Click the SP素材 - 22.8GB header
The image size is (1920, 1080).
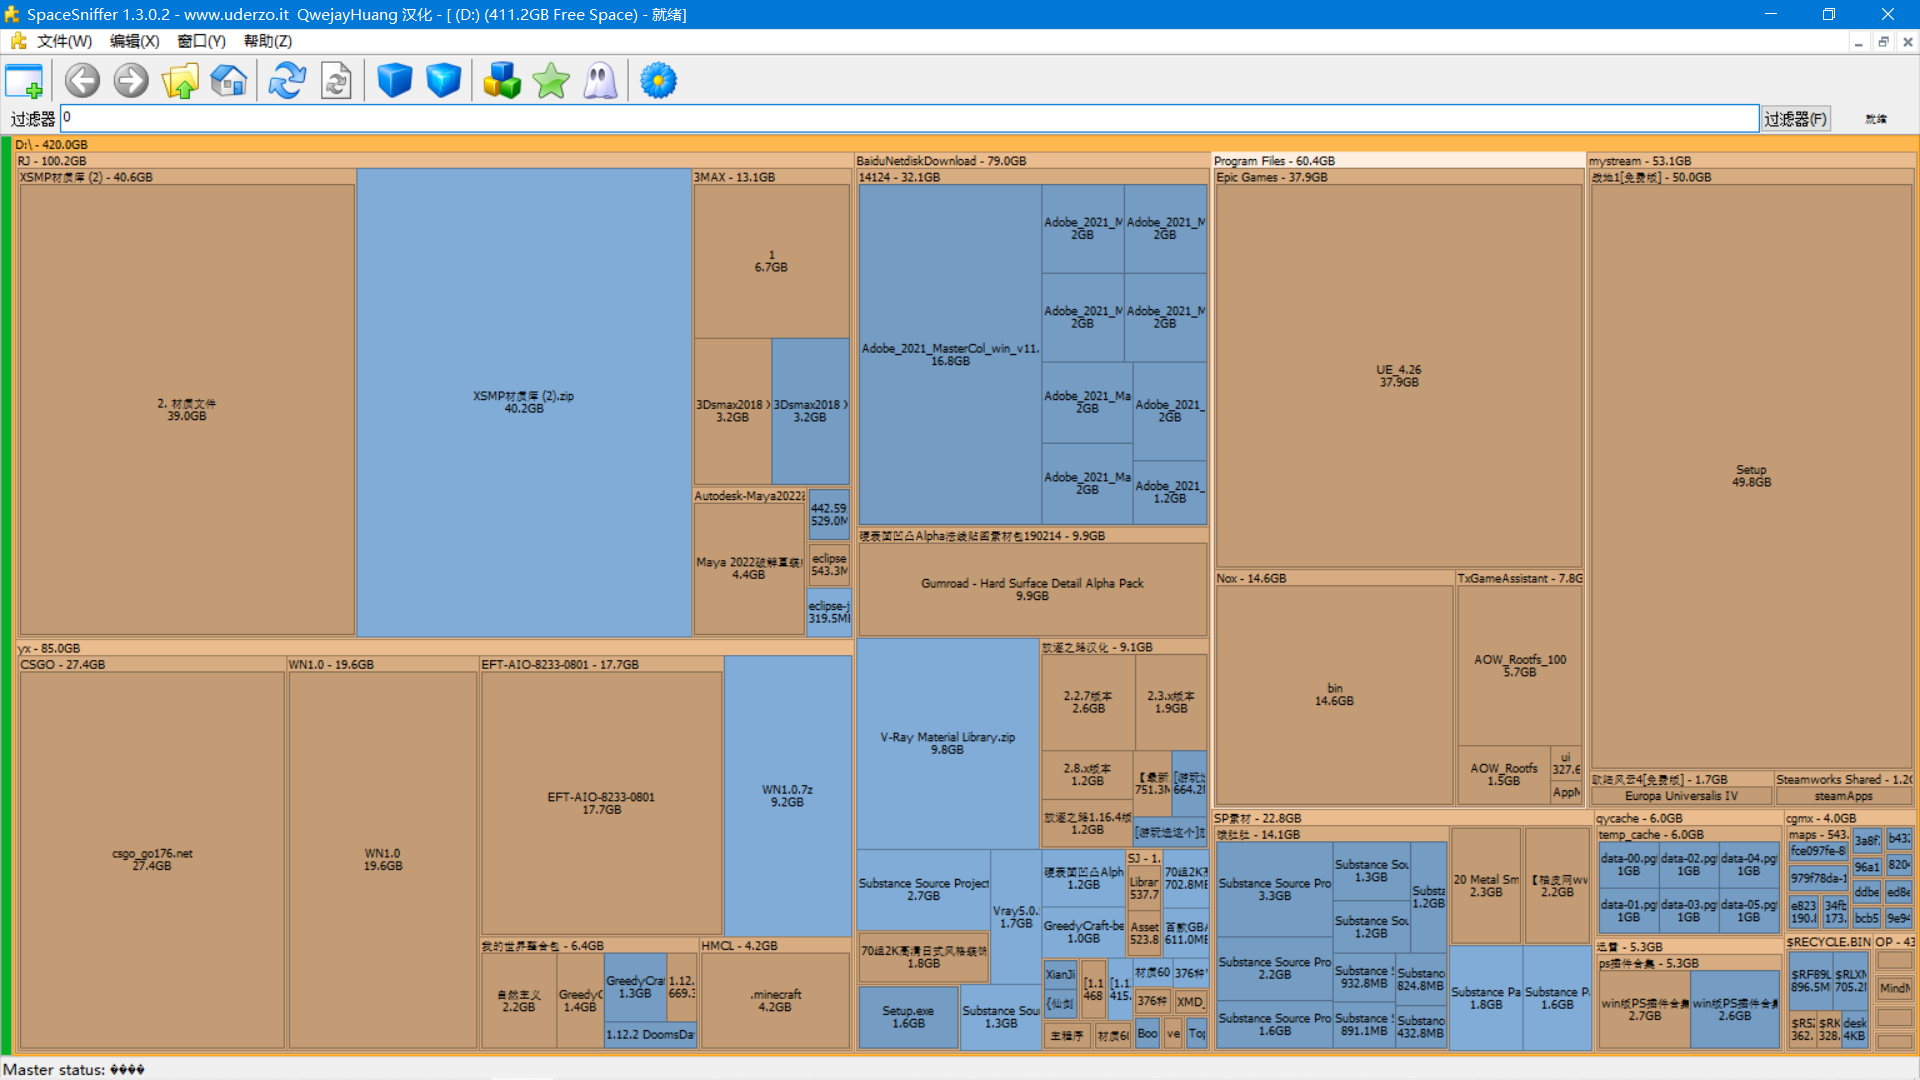[x=1402, y=818]
